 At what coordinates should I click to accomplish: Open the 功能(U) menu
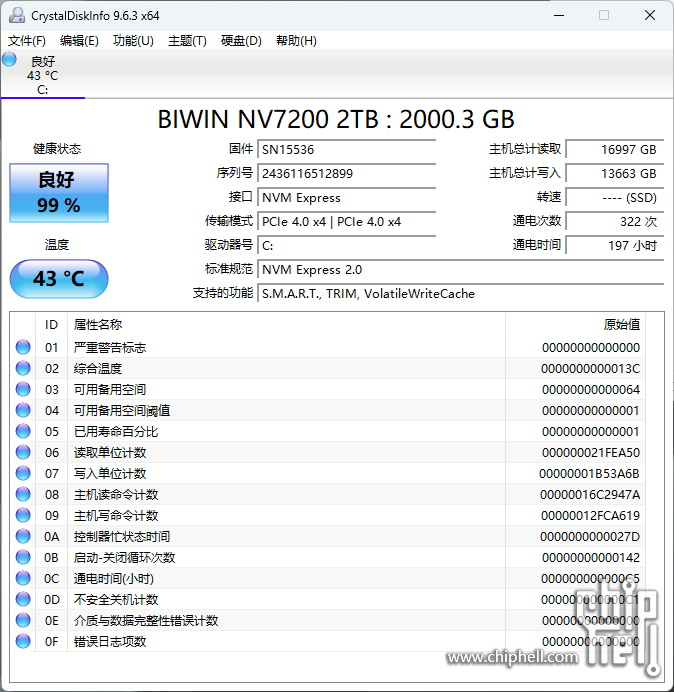pyautogui.click(x=133, y=41)
